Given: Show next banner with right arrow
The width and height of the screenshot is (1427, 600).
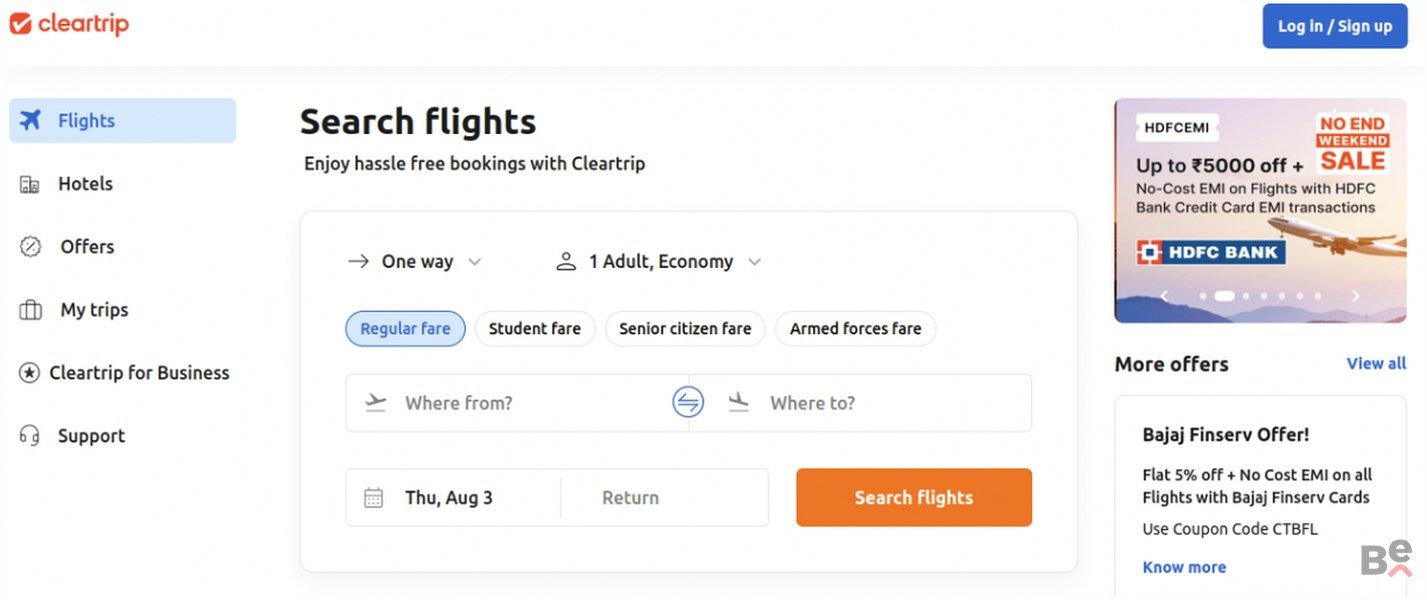Looking at the screenshot, I should pyautogui.click(x=1356, y=296).
